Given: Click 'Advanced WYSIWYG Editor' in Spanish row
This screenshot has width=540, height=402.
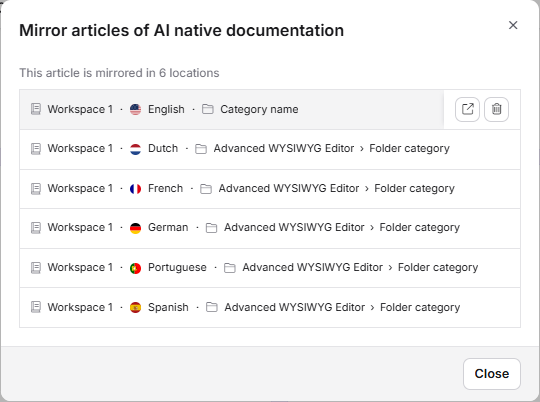Looking at the screenshot, I should [x=294, y=307].
